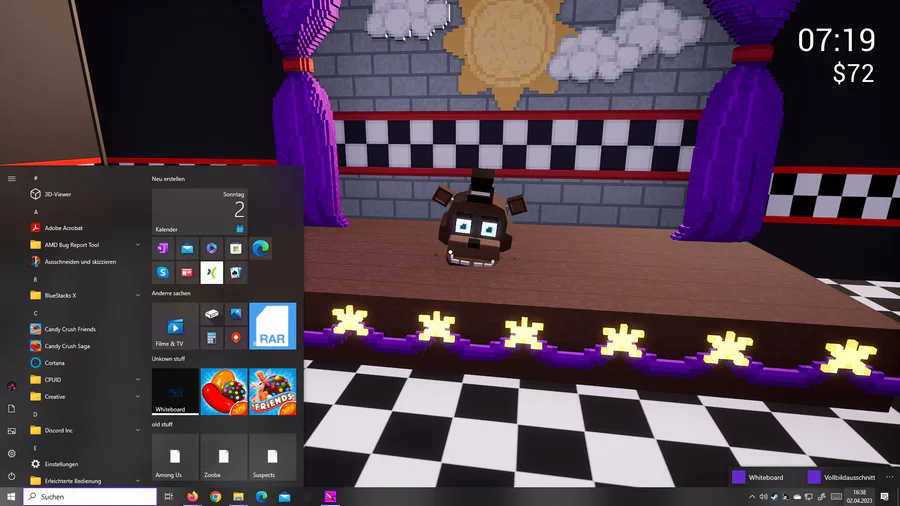Screen dimensions: 900x506
Task: Expand the AMD Bug Report Tool folder
Action: click(85, 245)
